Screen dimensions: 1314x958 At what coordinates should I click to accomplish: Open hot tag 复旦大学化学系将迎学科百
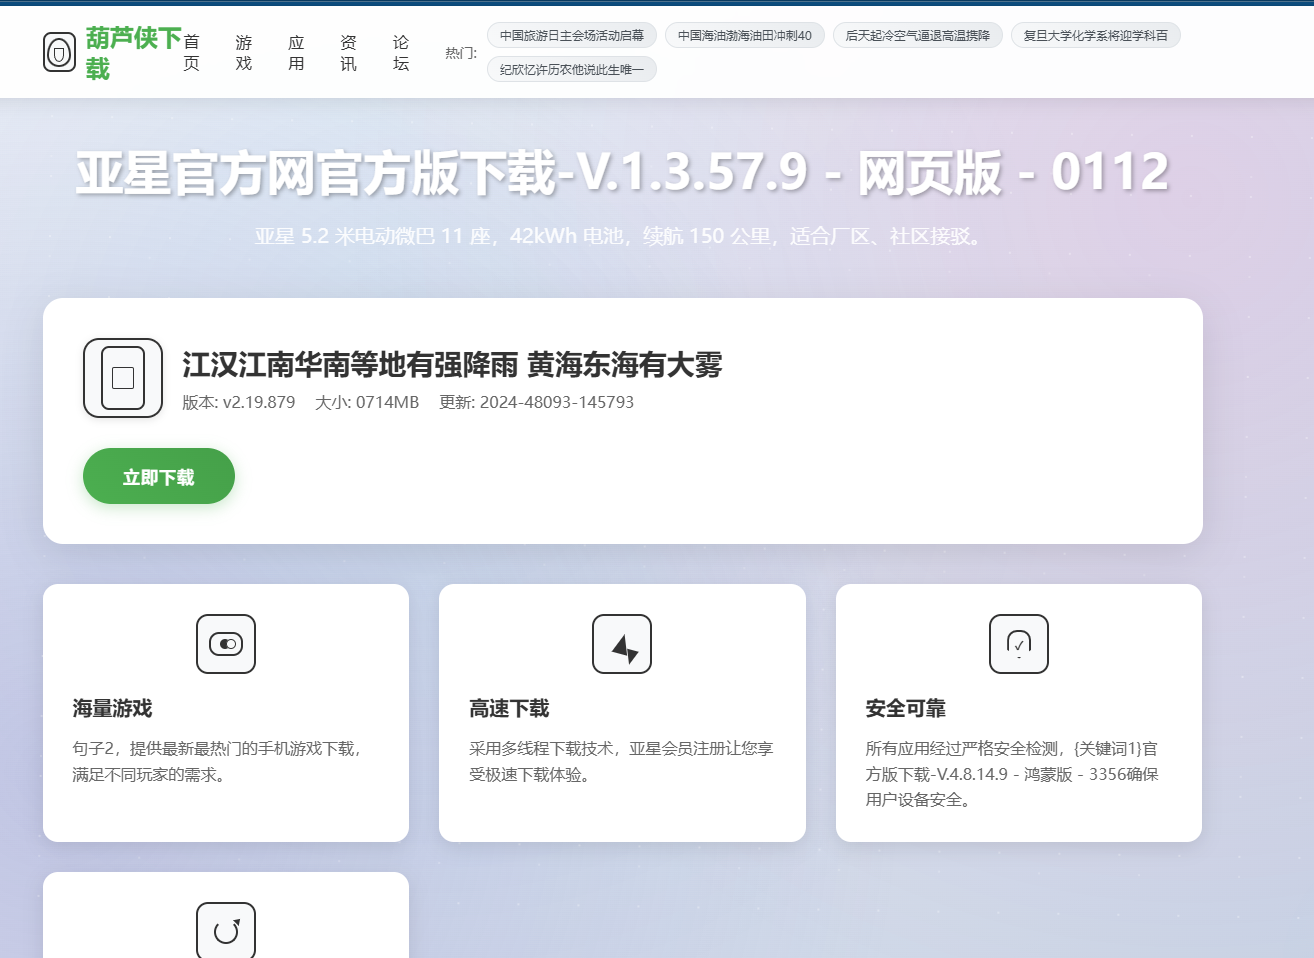click(1096, 35)
